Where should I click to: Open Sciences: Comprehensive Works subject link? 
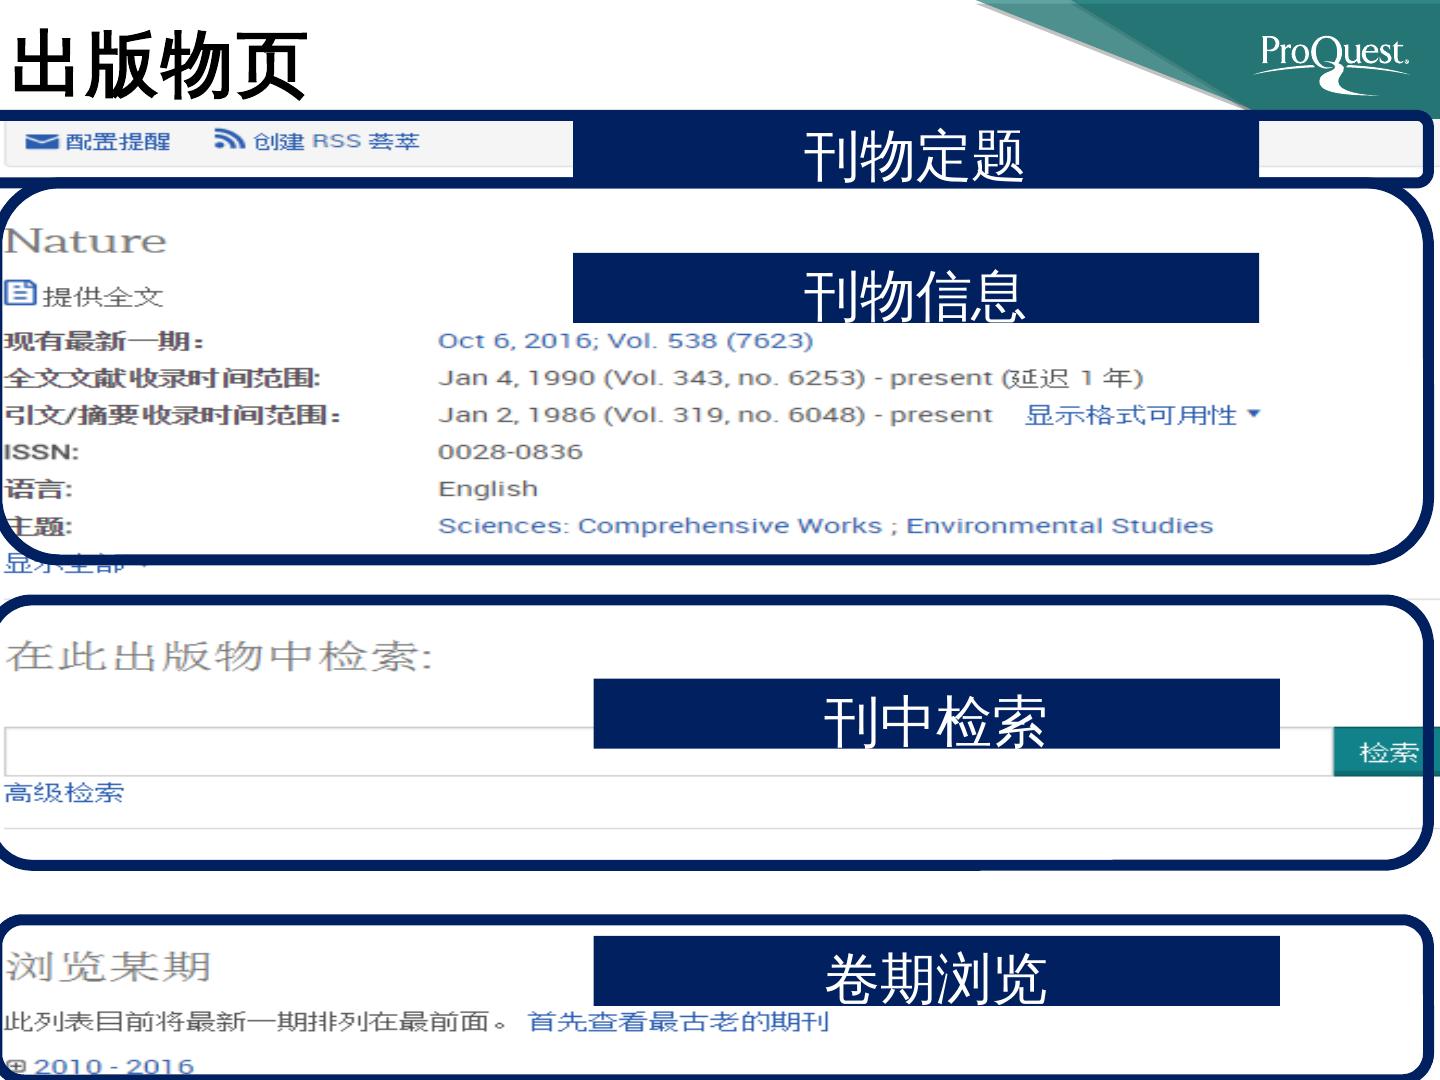[x=660, y=526]
